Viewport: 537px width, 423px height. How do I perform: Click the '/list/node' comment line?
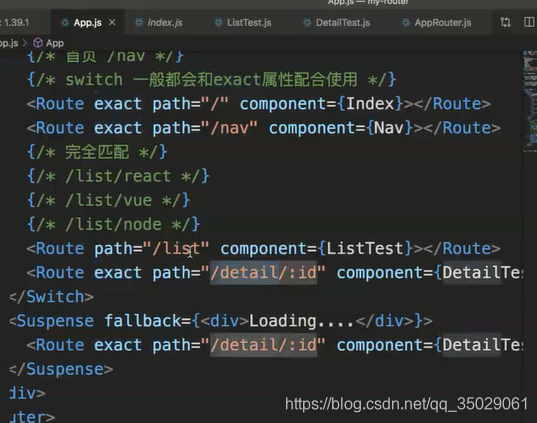point(113,225)
